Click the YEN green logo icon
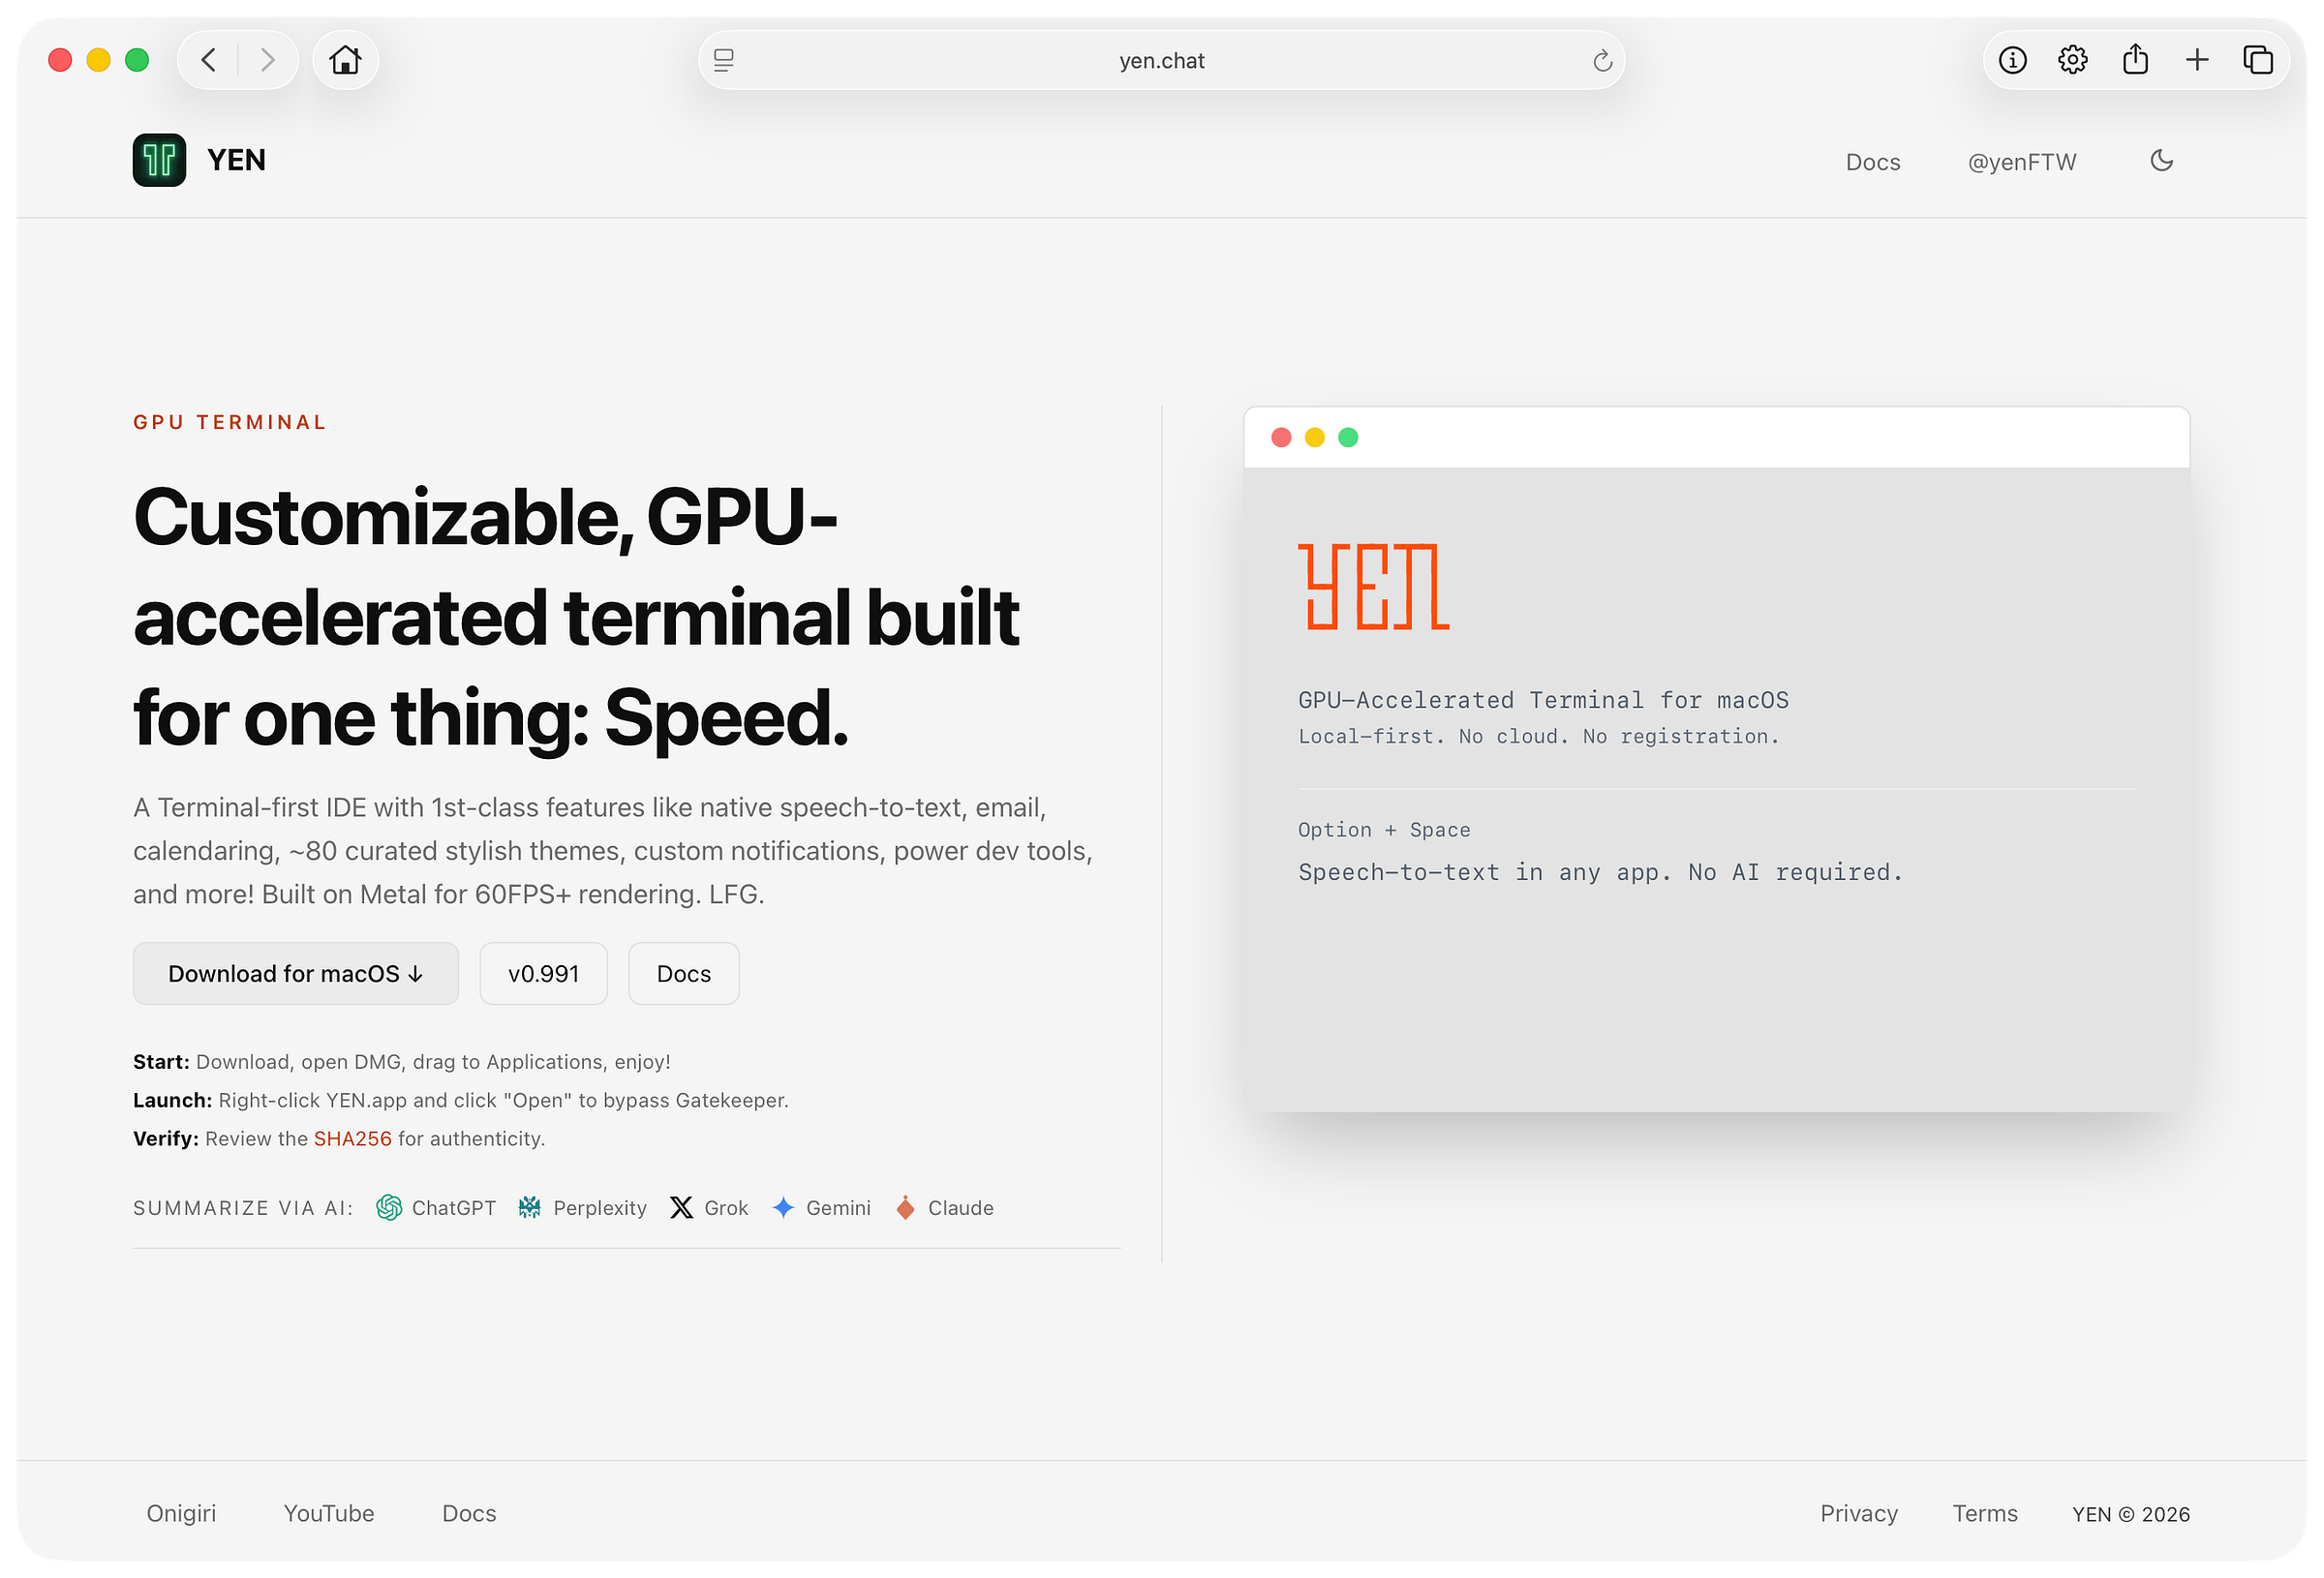The image size is (2324, 1578). pyautogui.click(x=159, y=160)
